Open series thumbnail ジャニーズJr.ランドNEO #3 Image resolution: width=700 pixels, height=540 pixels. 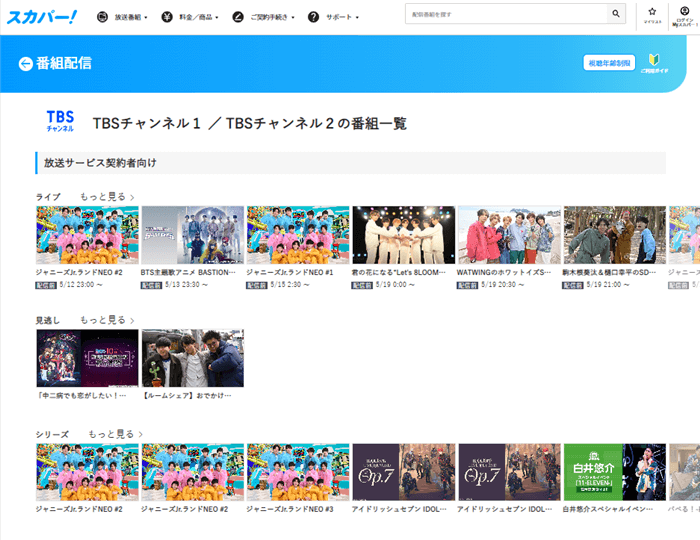pyautogui.click(x=298, y=472)
